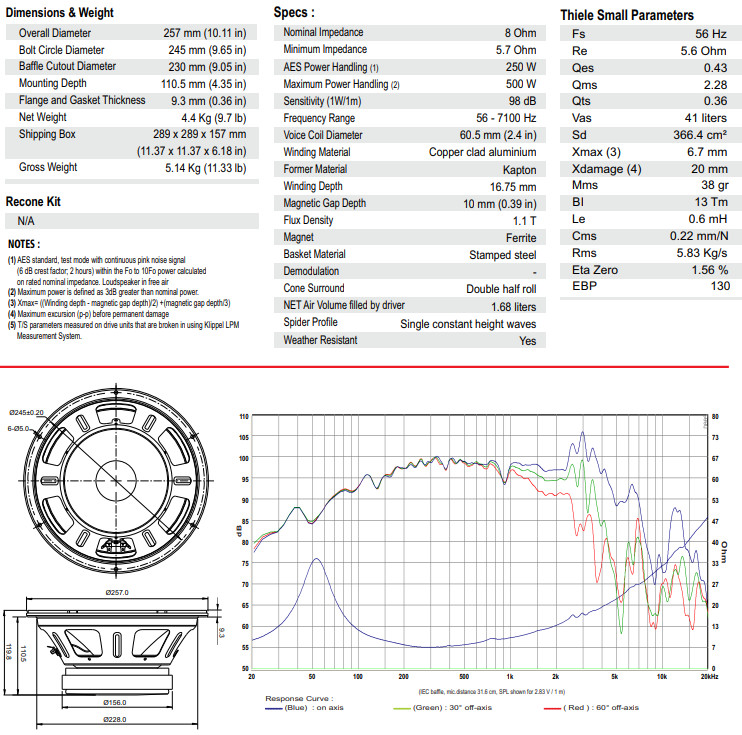
Task: Click the "Ø245±0.20" dimension label
Action: click(x=26, y=413)
